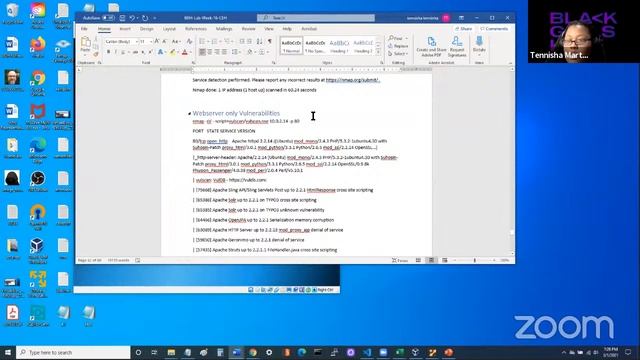
Task: Undo the last action in Word
Action: click(x=132, y=18)
